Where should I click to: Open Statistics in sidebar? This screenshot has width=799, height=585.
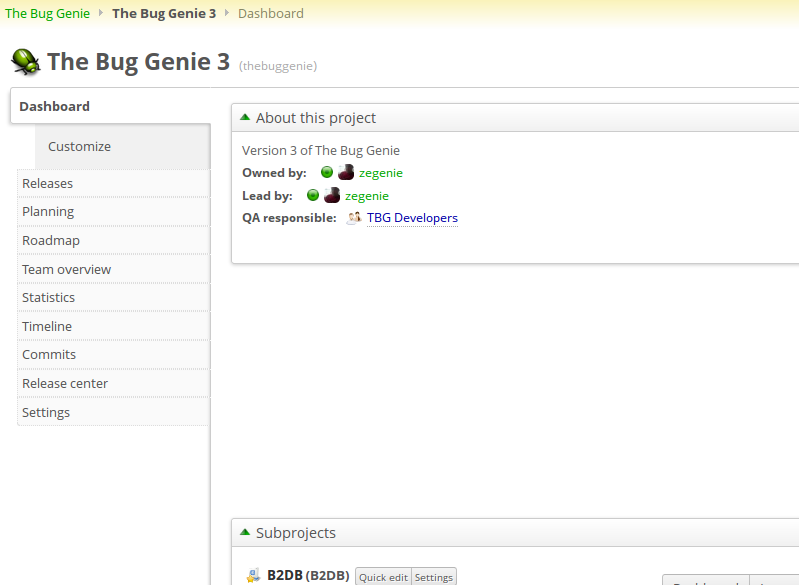[x=114, y=298]
